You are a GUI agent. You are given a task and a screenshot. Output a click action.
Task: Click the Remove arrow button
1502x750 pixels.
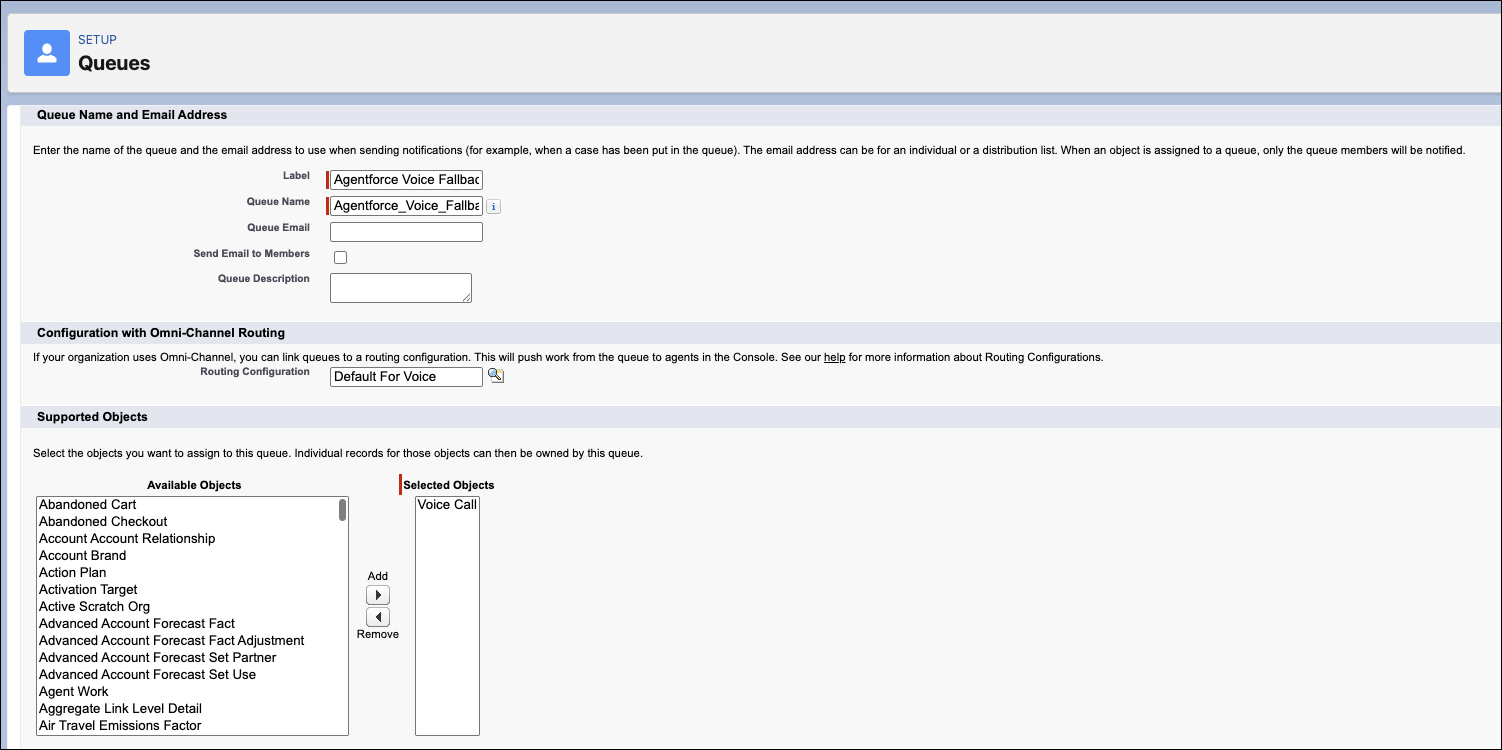[378, 617]
